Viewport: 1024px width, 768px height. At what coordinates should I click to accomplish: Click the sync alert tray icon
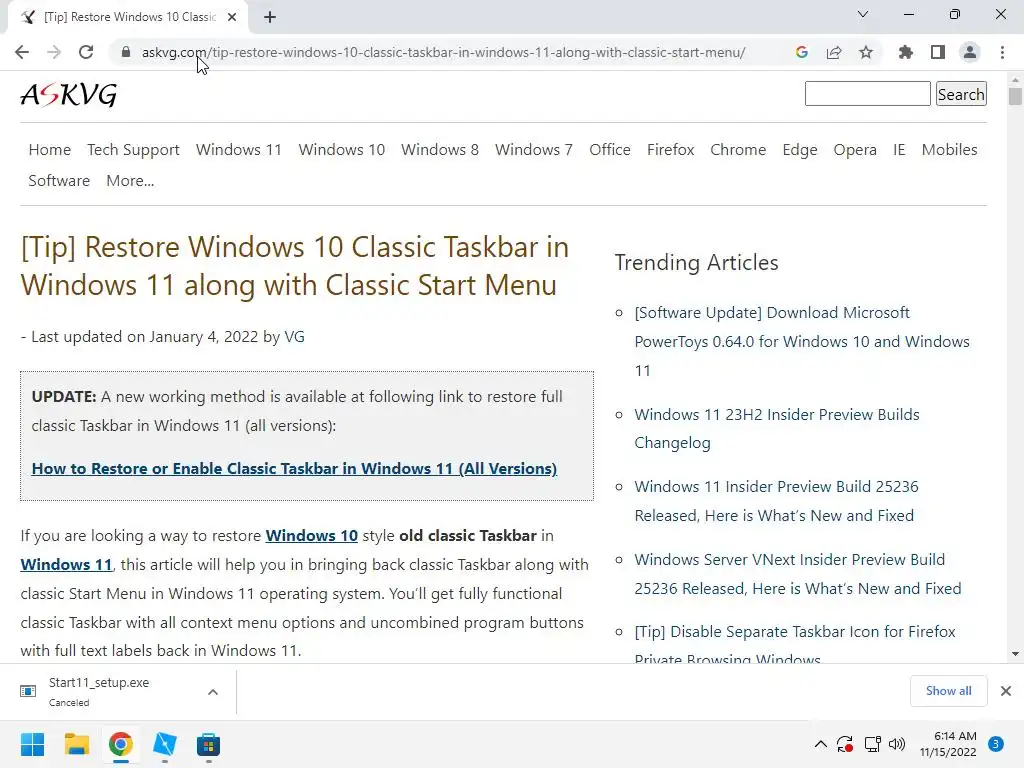click(845, 744)
